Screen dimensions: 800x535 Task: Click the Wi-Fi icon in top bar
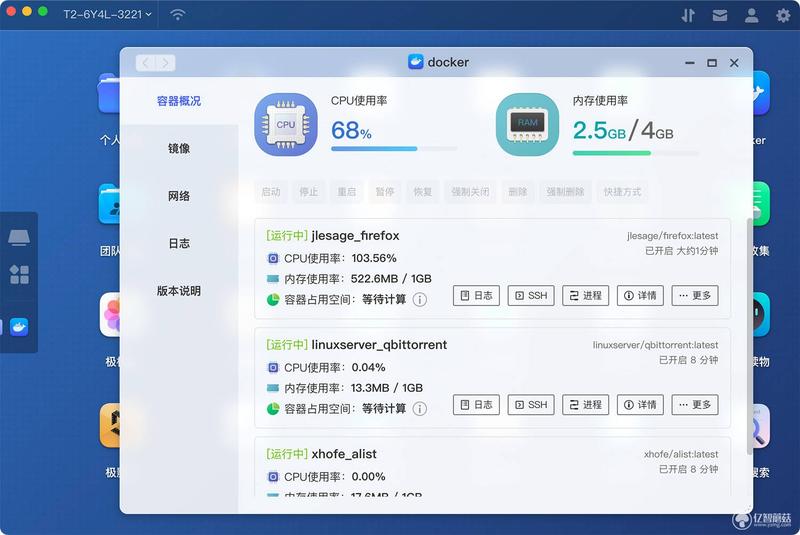pyautogui.click(x=178, y=14)
